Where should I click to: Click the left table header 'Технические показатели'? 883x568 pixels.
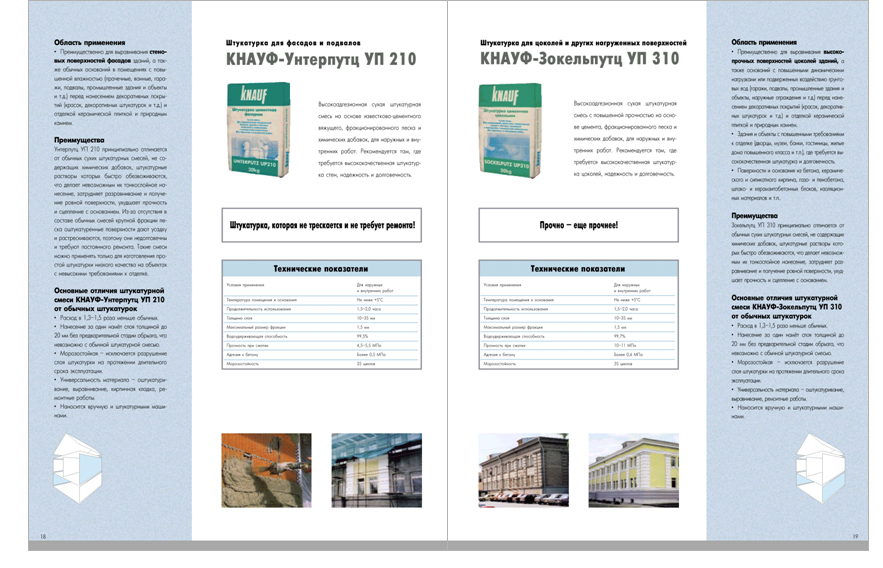click(x=320, y=269)
